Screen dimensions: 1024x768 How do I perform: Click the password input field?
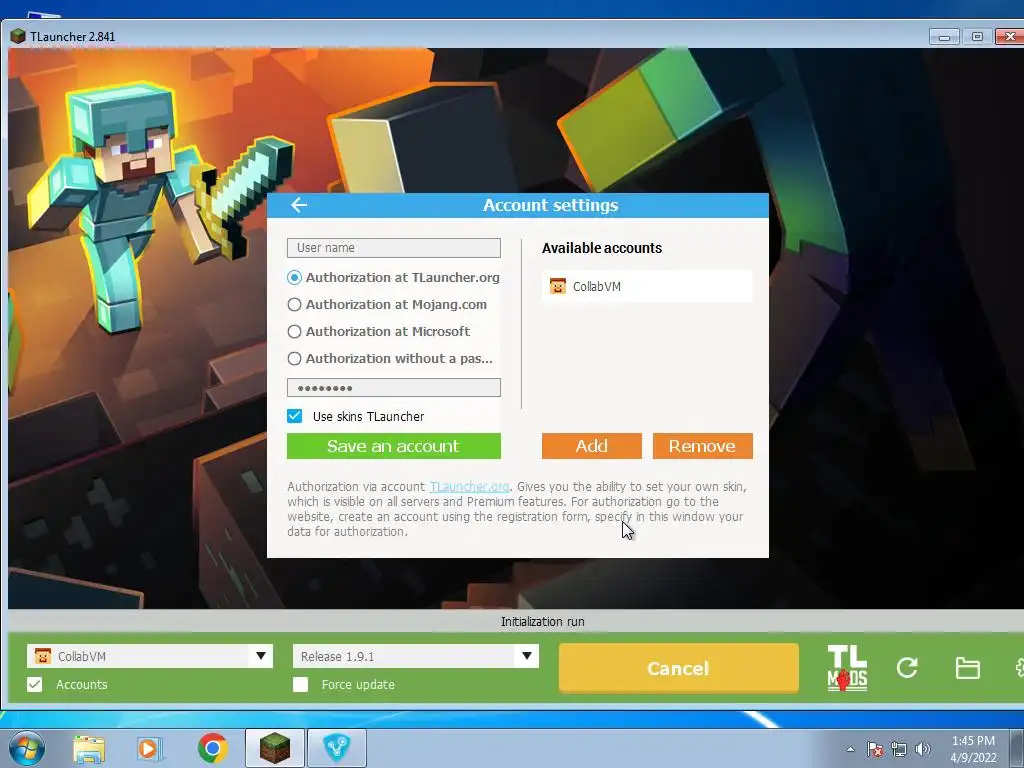point(394,388)
